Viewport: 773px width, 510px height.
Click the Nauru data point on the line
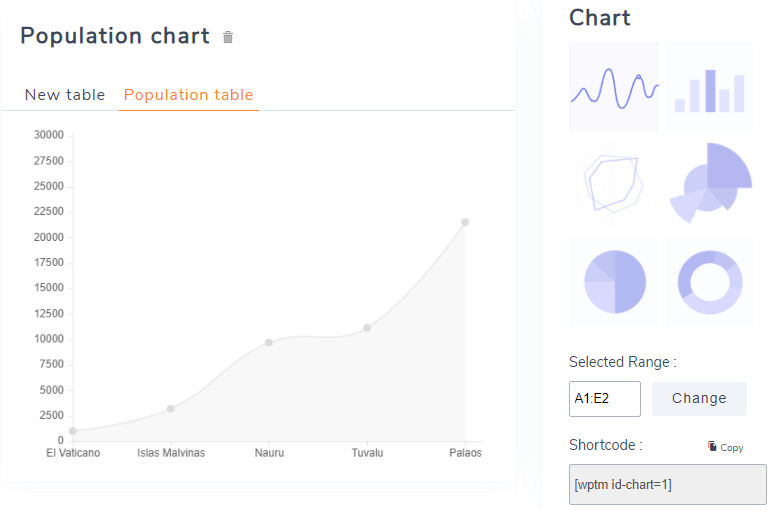pos(269,342)
